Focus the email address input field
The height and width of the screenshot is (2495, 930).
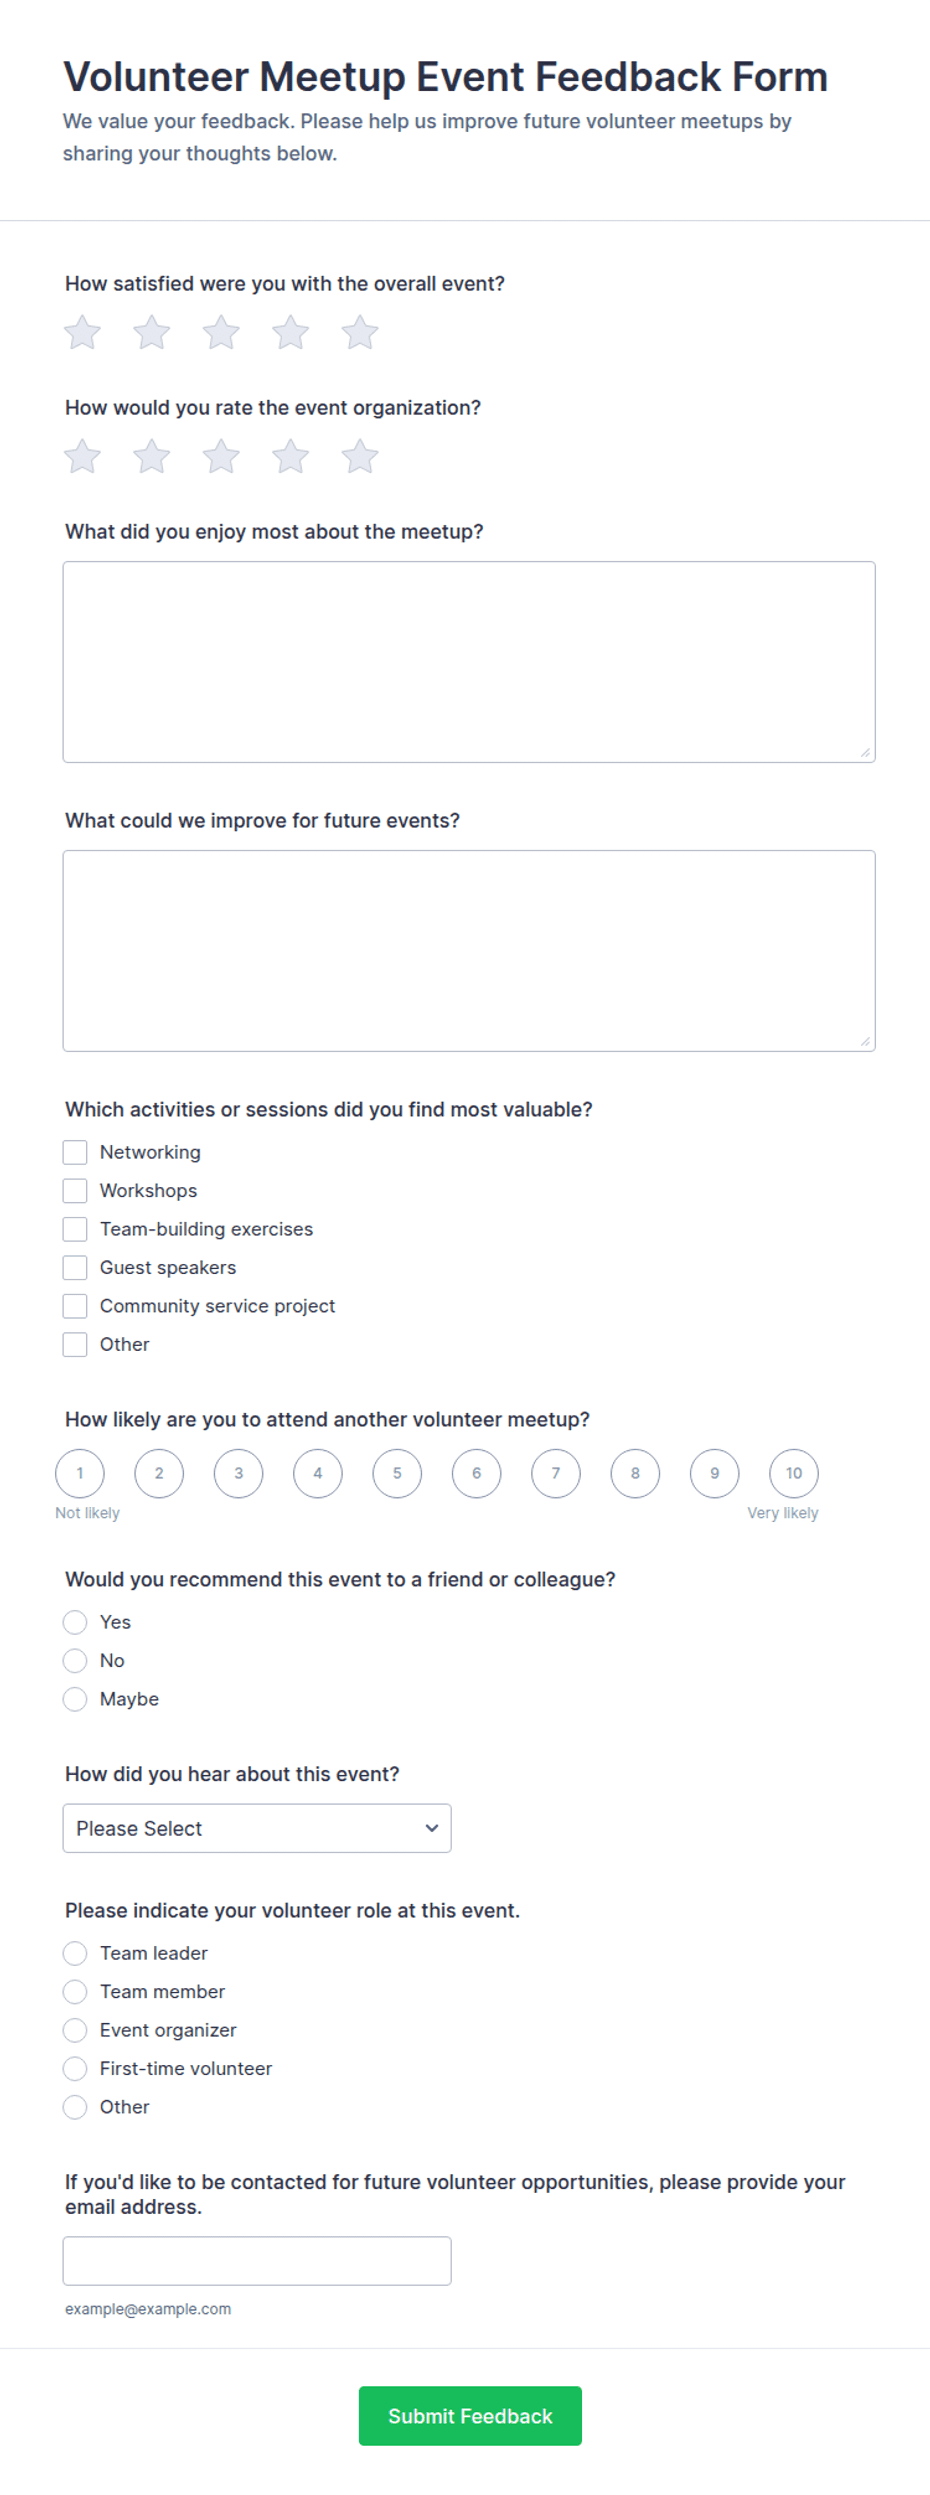point(257,2262)
